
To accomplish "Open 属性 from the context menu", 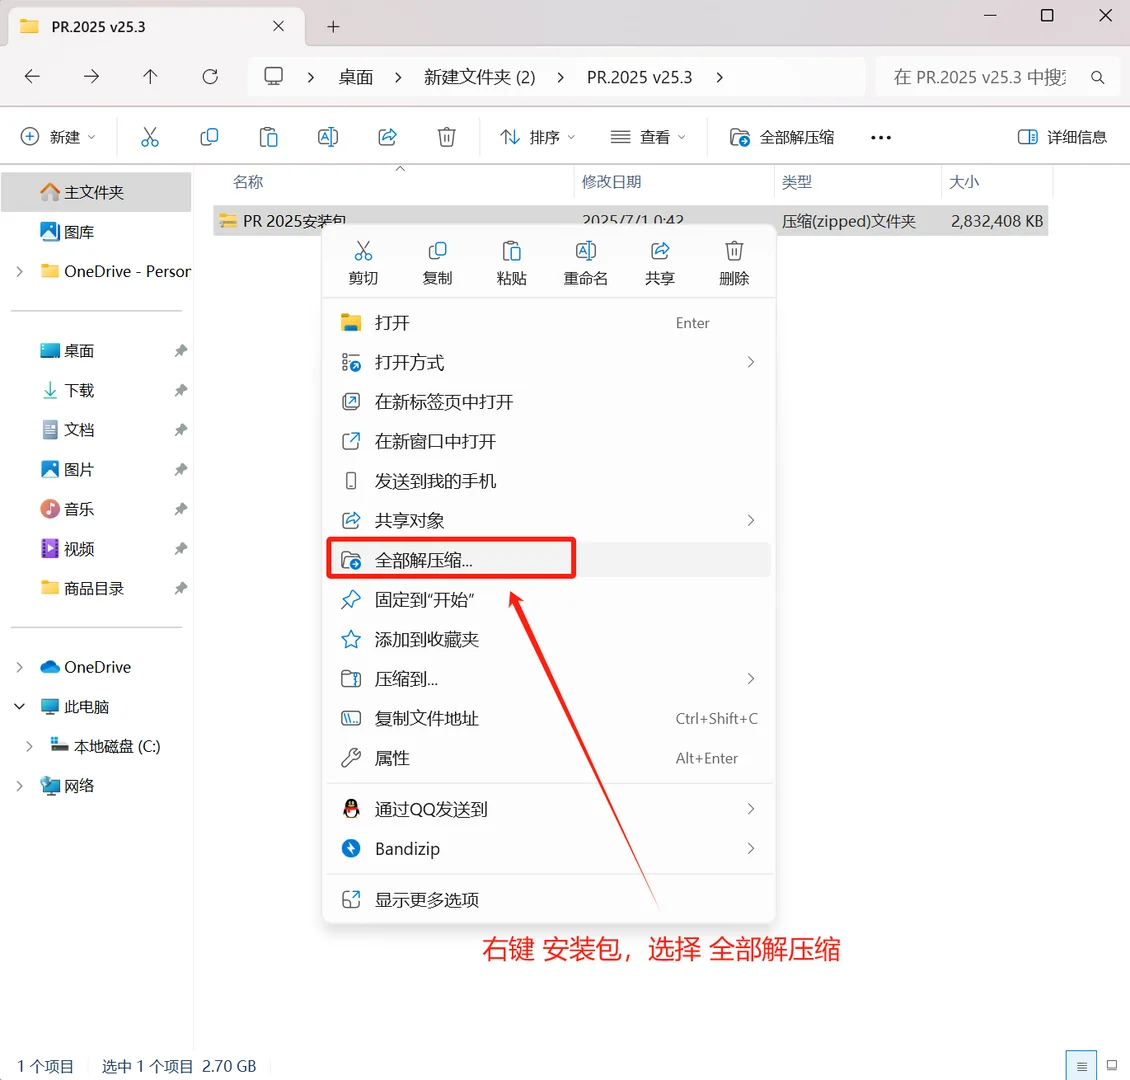I will click(x=391, y=758).
